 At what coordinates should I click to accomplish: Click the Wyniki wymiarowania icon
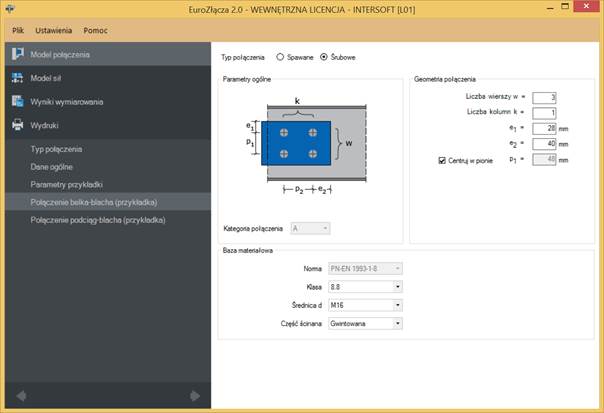pyautogui.click(x=17, y=101)
